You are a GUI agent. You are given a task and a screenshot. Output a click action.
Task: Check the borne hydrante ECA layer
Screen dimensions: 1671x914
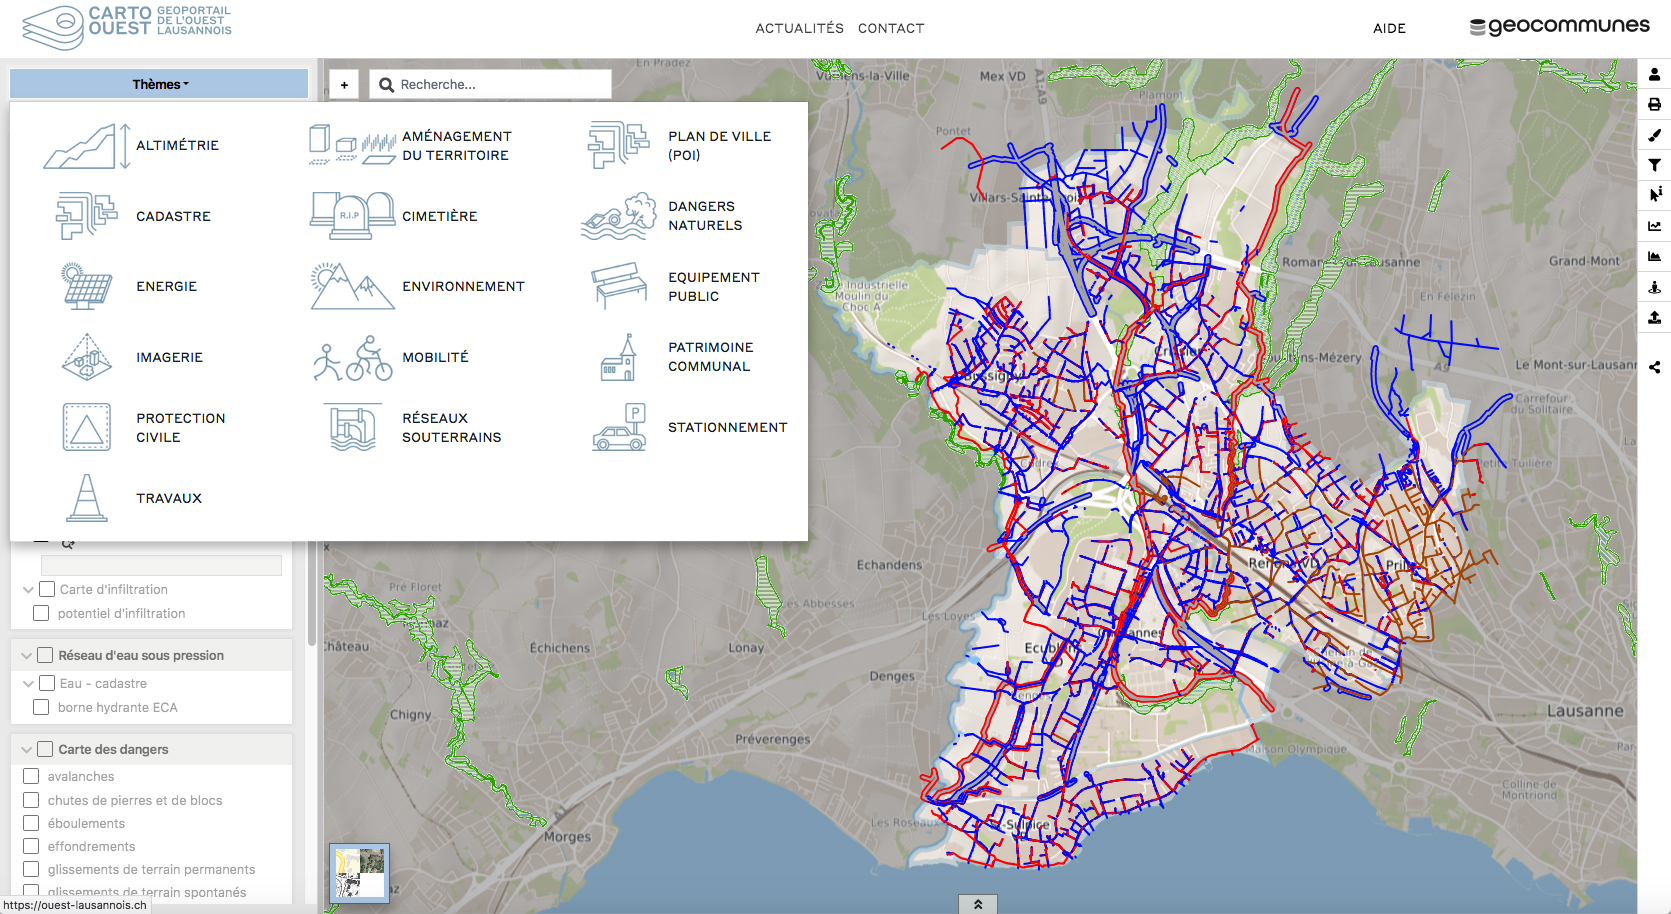41,707
